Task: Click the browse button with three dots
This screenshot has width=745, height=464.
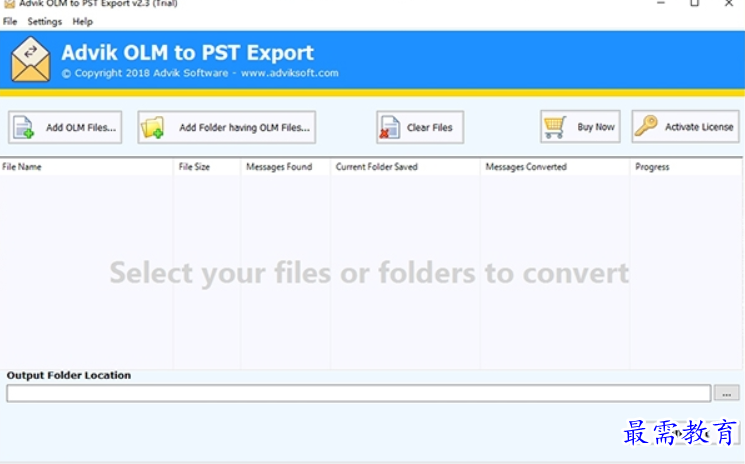Action: pyautogui.click(x=726, y=393)
